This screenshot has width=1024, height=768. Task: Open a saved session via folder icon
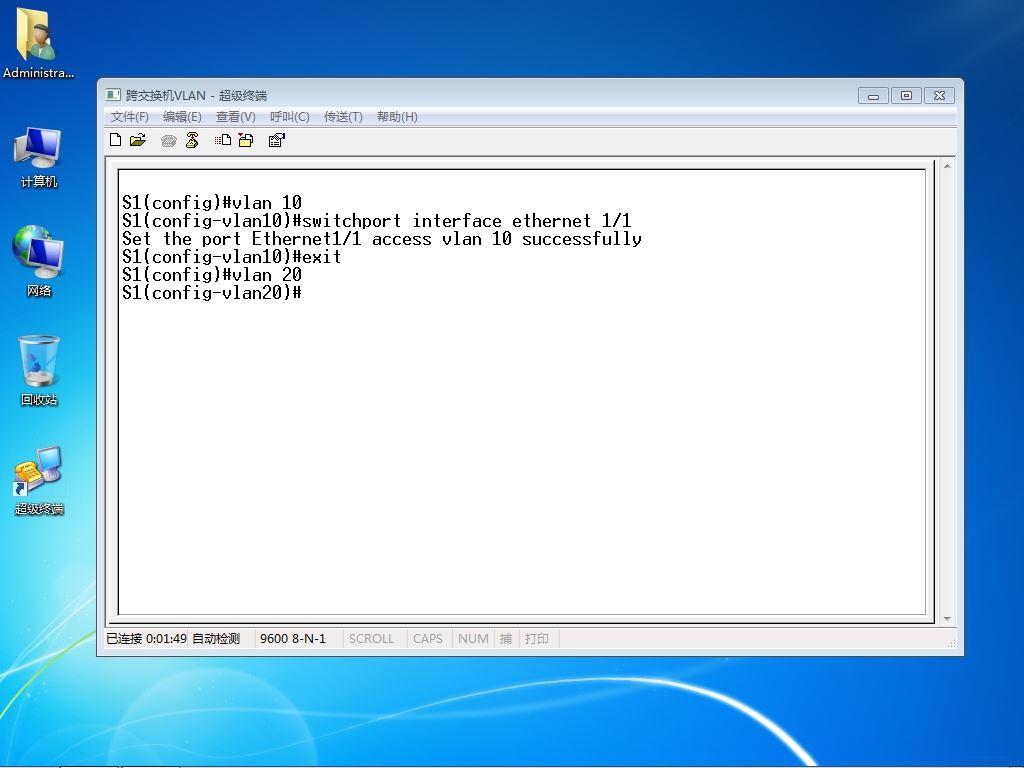[138, 140]
